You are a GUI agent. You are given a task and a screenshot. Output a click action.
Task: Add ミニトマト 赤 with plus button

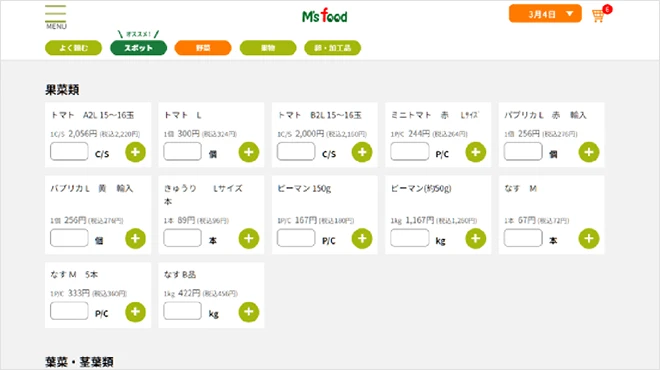(476, 152)
